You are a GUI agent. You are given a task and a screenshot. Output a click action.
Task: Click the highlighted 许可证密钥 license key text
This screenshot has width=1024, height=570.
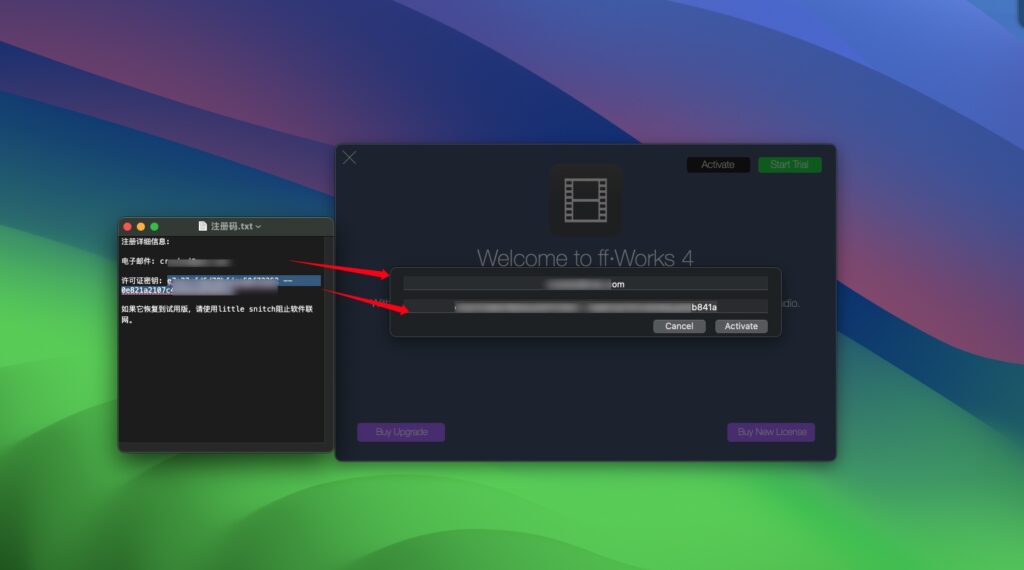pos(221,285)
